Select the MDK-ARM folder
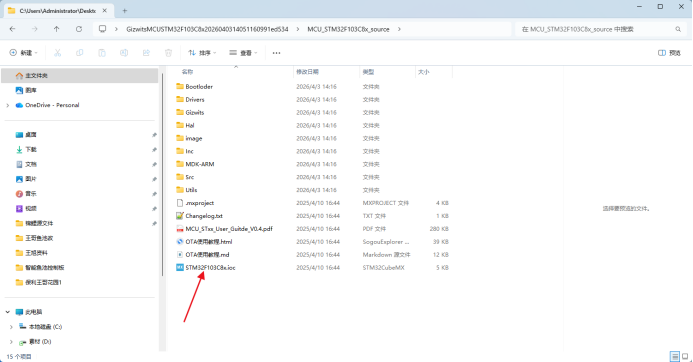 tap(195, 164)
